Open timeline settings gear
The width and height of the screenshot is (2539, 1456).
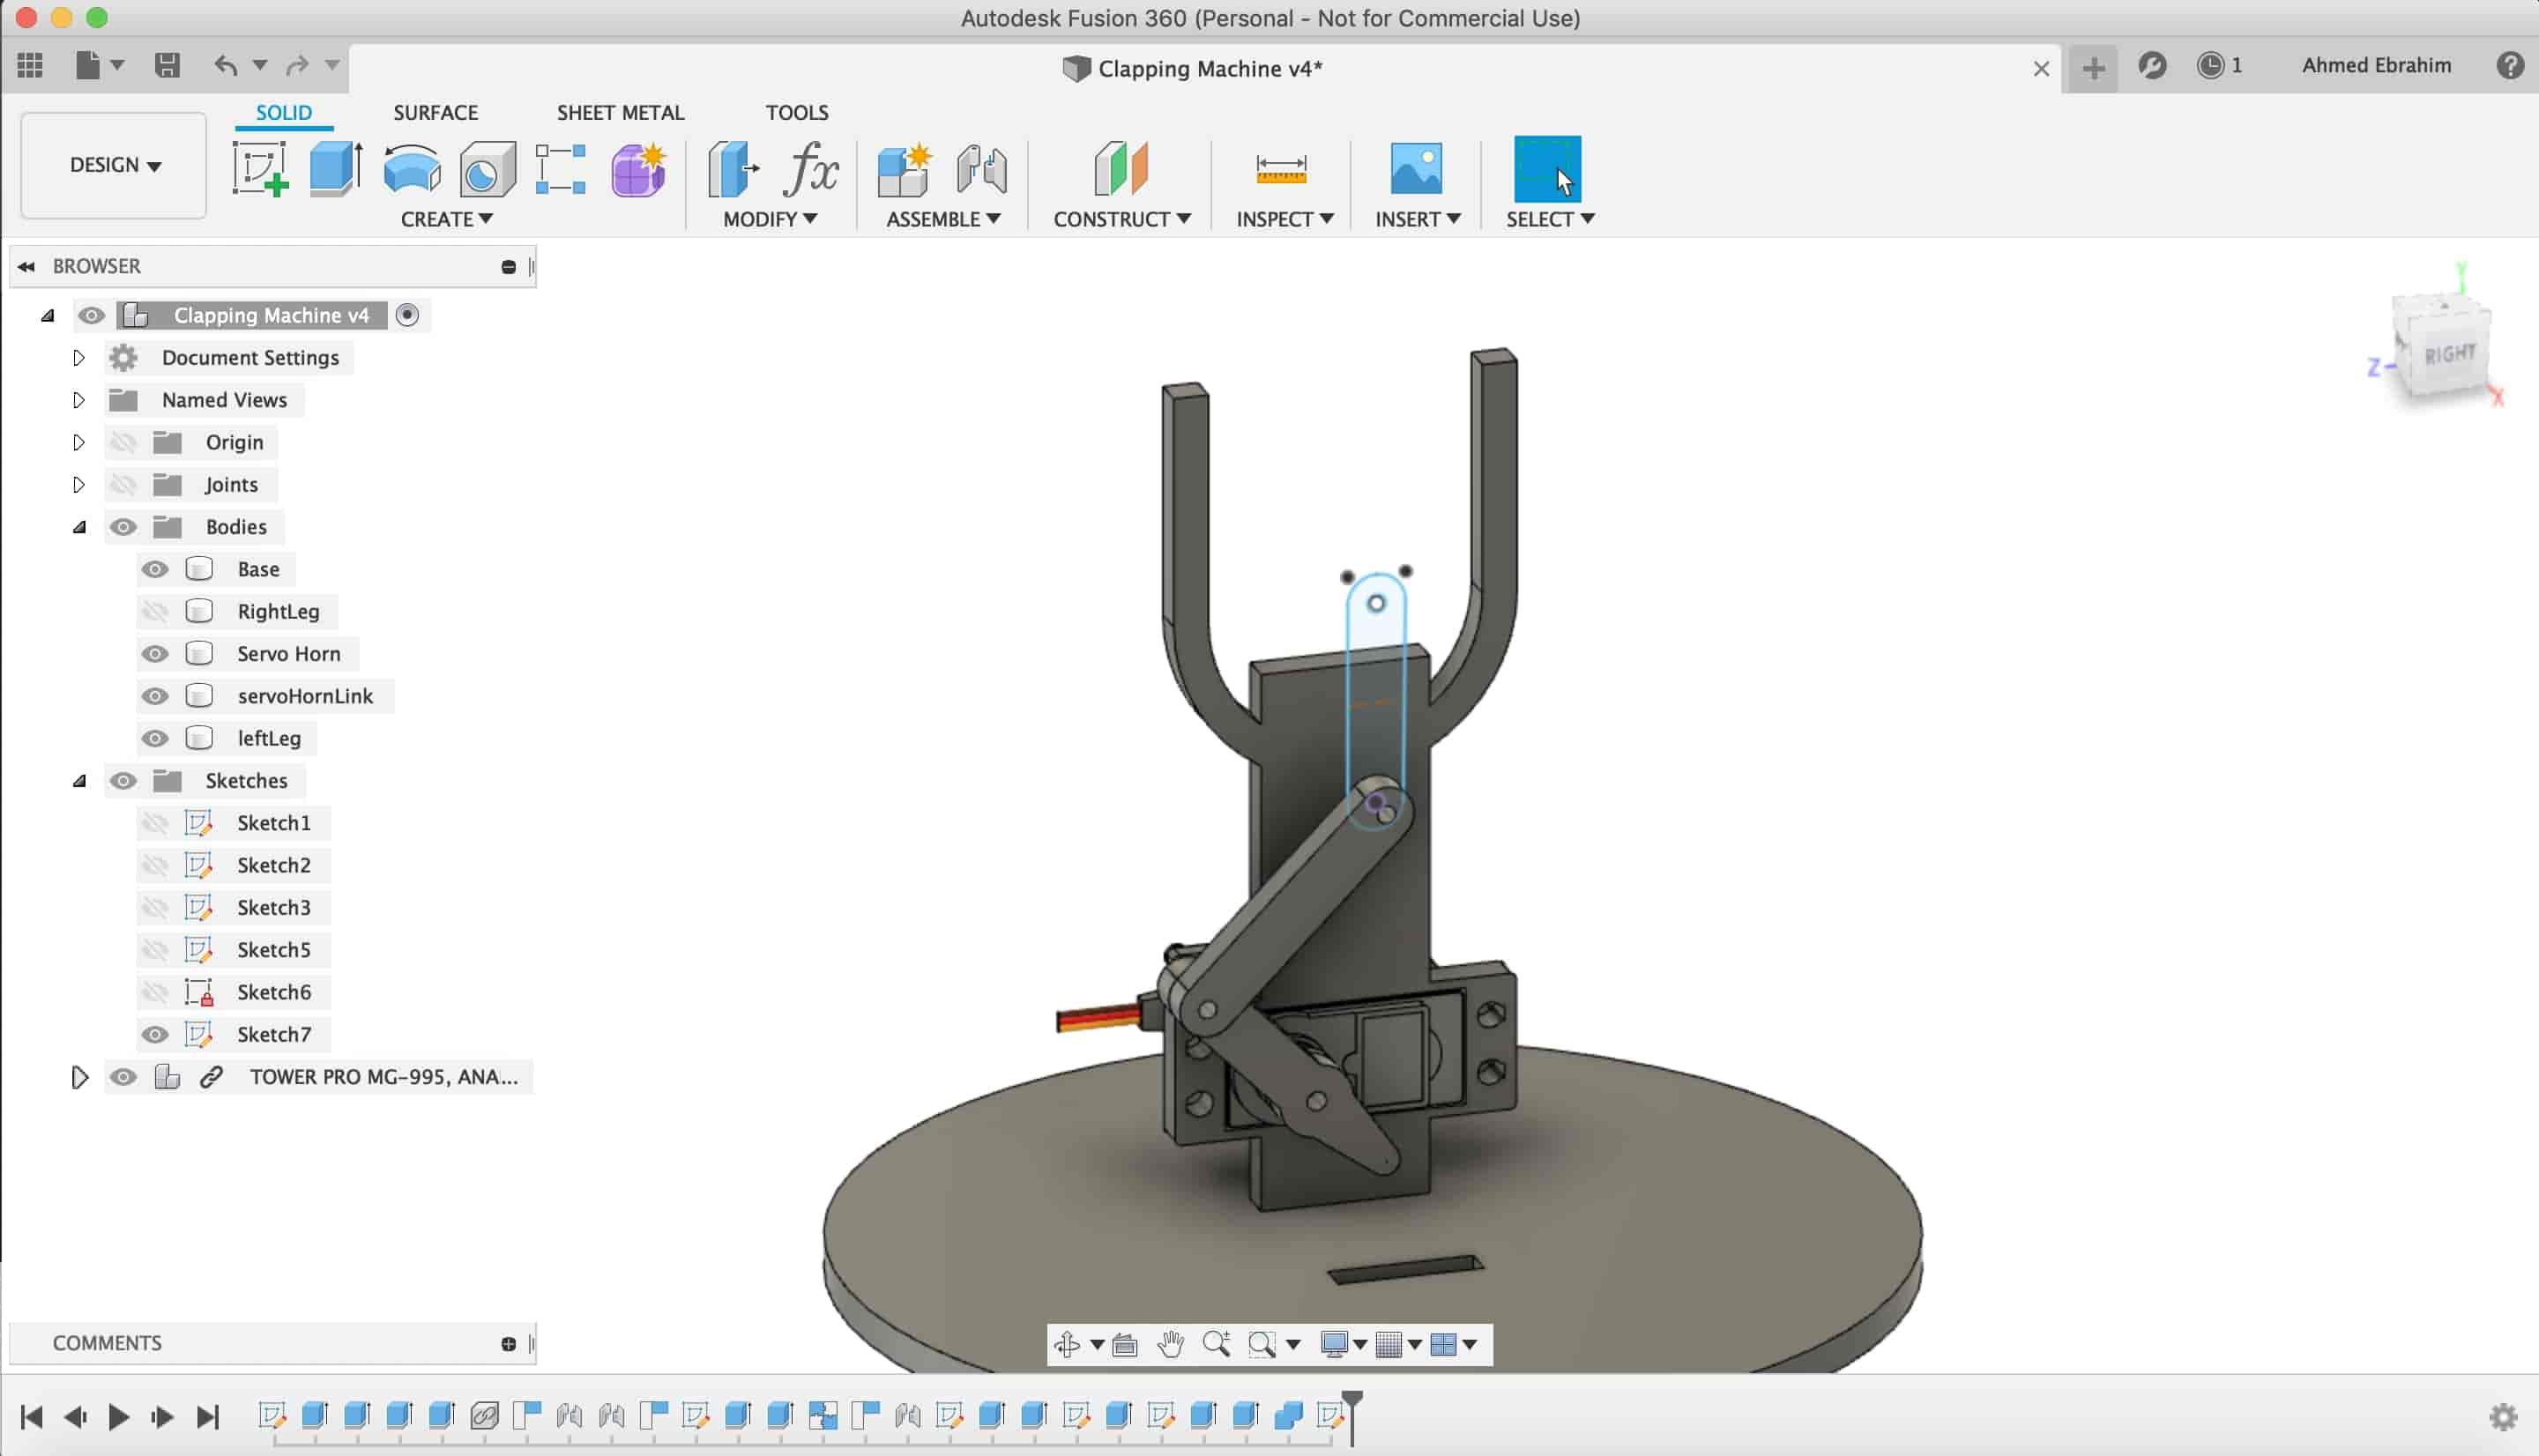[x=2503, y=1416]
